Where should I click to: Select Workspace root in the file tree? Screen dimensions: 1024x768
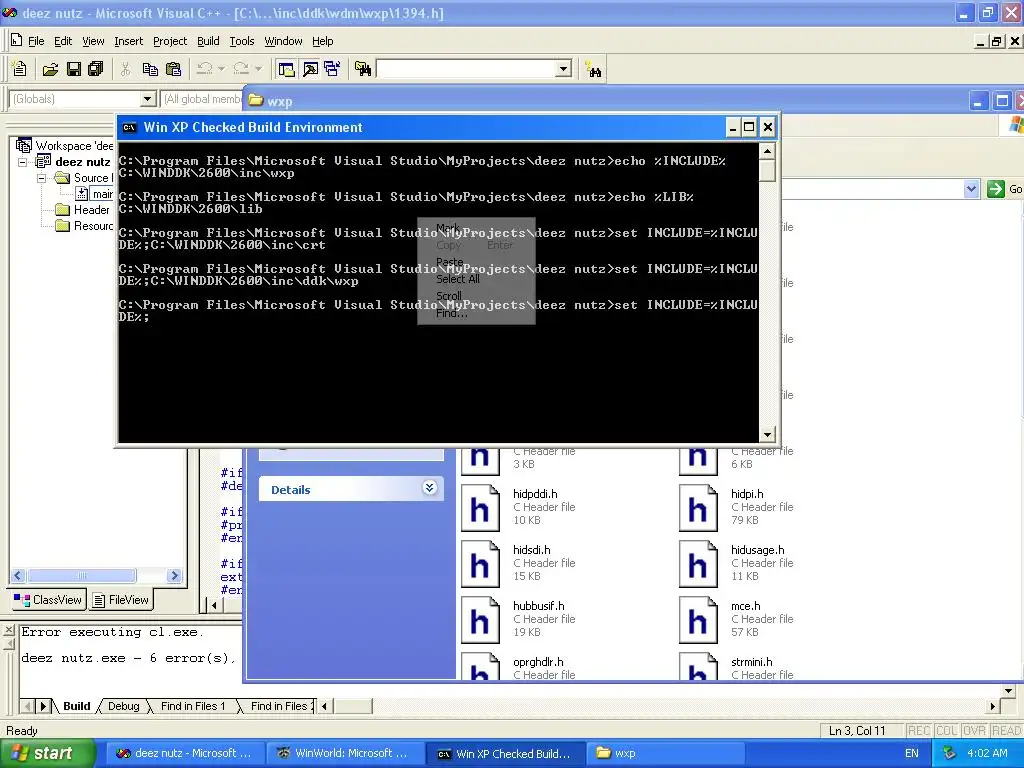pos(65,146)
